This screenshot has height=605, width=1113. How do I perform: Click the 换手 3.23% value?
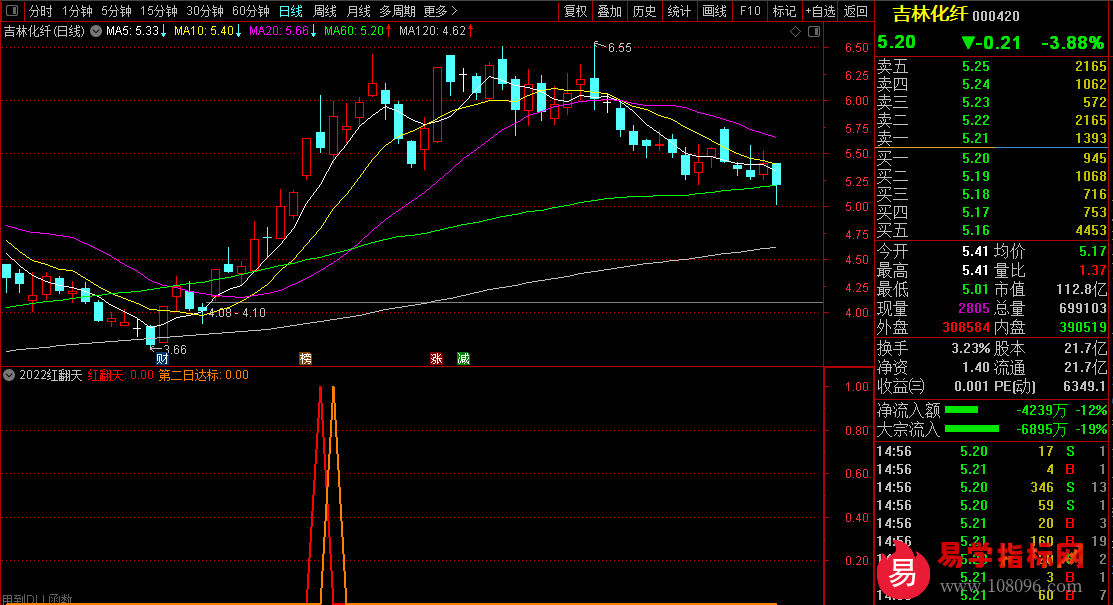point(970,349)
